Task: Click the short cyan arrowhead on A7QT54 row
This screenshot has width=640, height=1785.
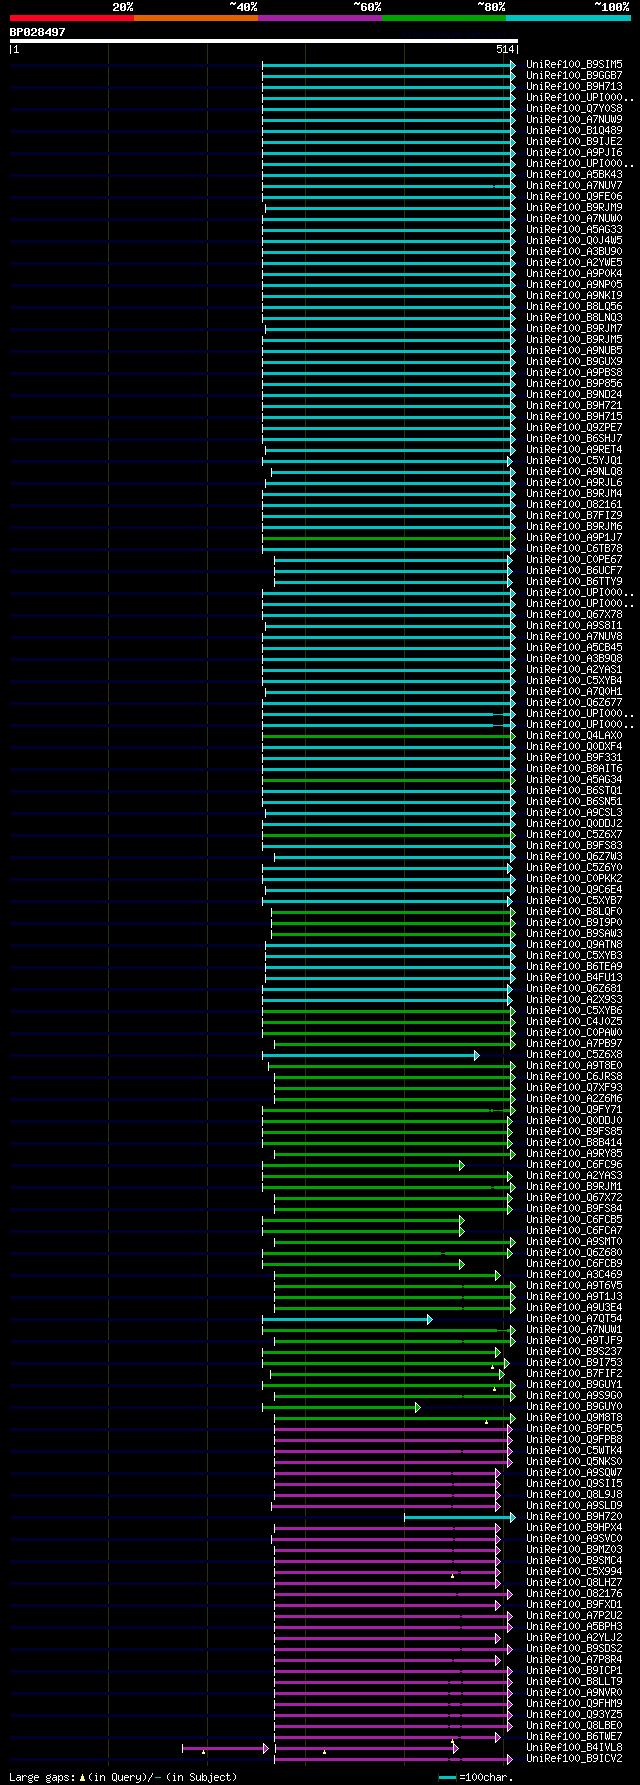Action: point(429,1318)
